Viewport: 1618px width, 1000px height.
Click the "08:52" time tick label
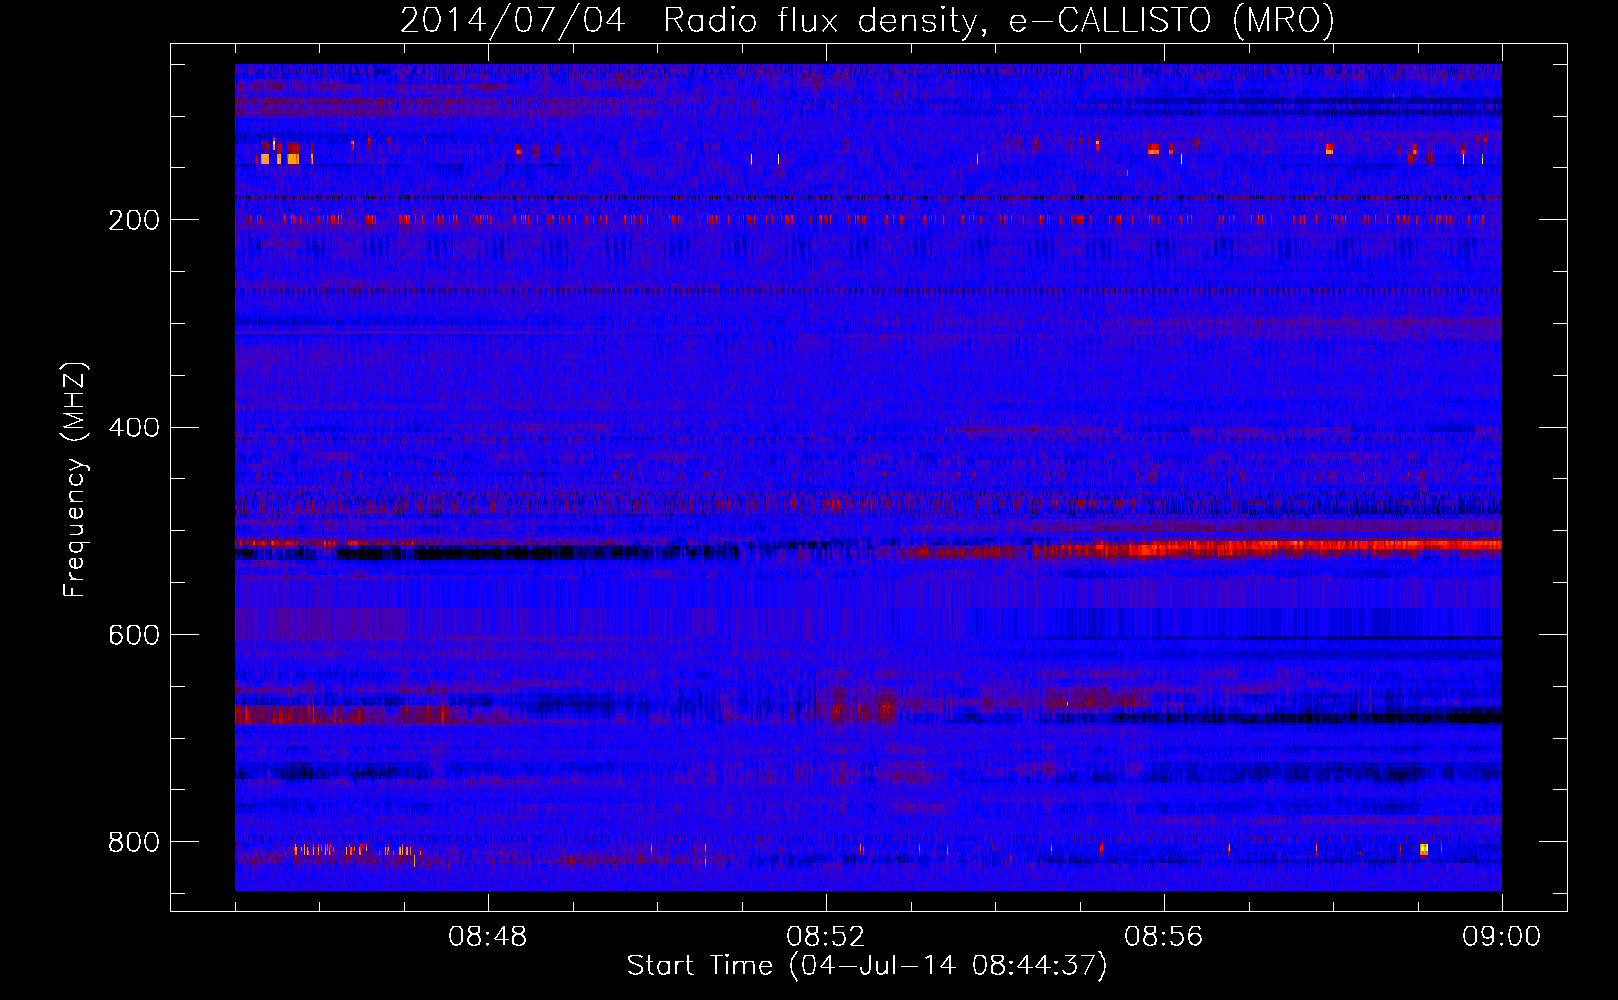825,937
